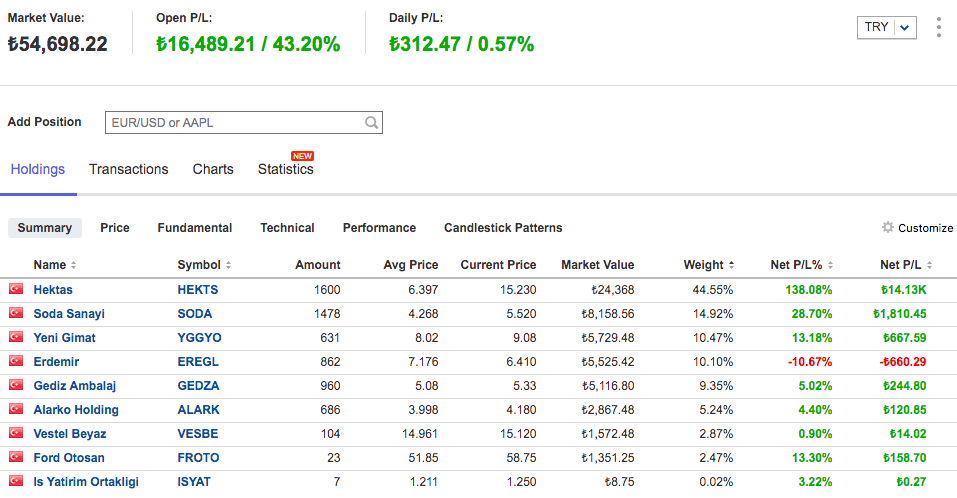Viewport: 957px width, 498px height.
Task: Sort holdings by Weight column arrow
Action: coord(730,266)
